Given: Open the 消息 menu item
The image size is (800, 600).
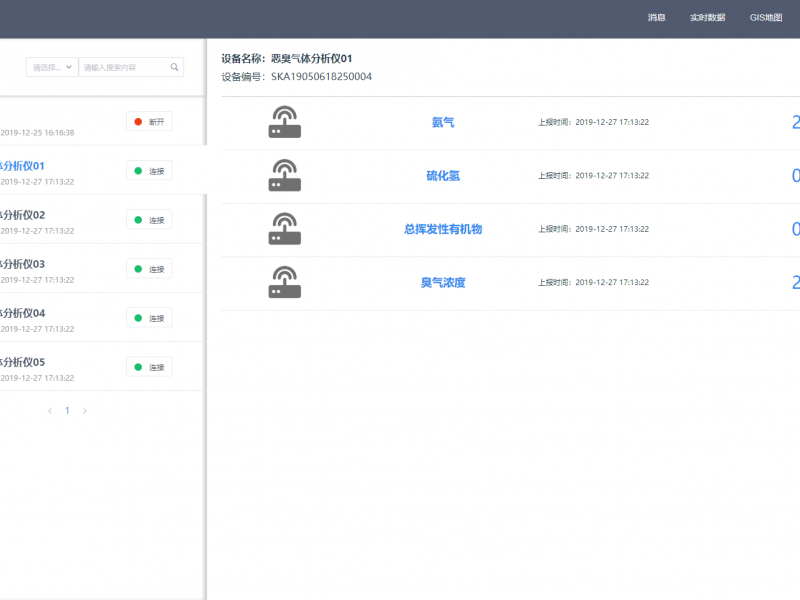Looking at the screenshot, I should [656, 18].
